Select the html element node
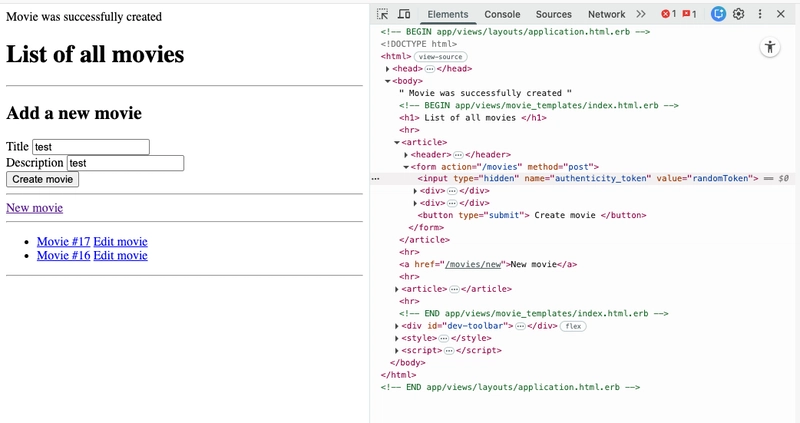This screenshot has height=423, width=800. click(x=395, y=57)
